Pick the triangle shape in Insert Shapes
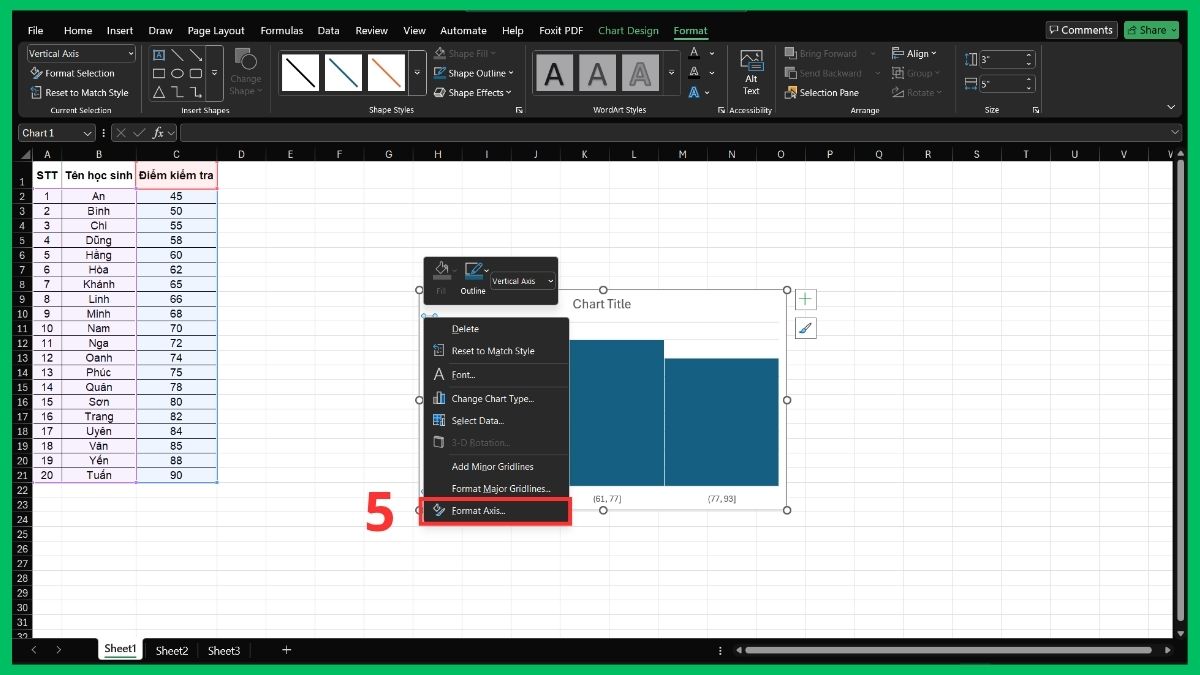The width and height of the screenshot is (1200, 675). coord(159,92)
